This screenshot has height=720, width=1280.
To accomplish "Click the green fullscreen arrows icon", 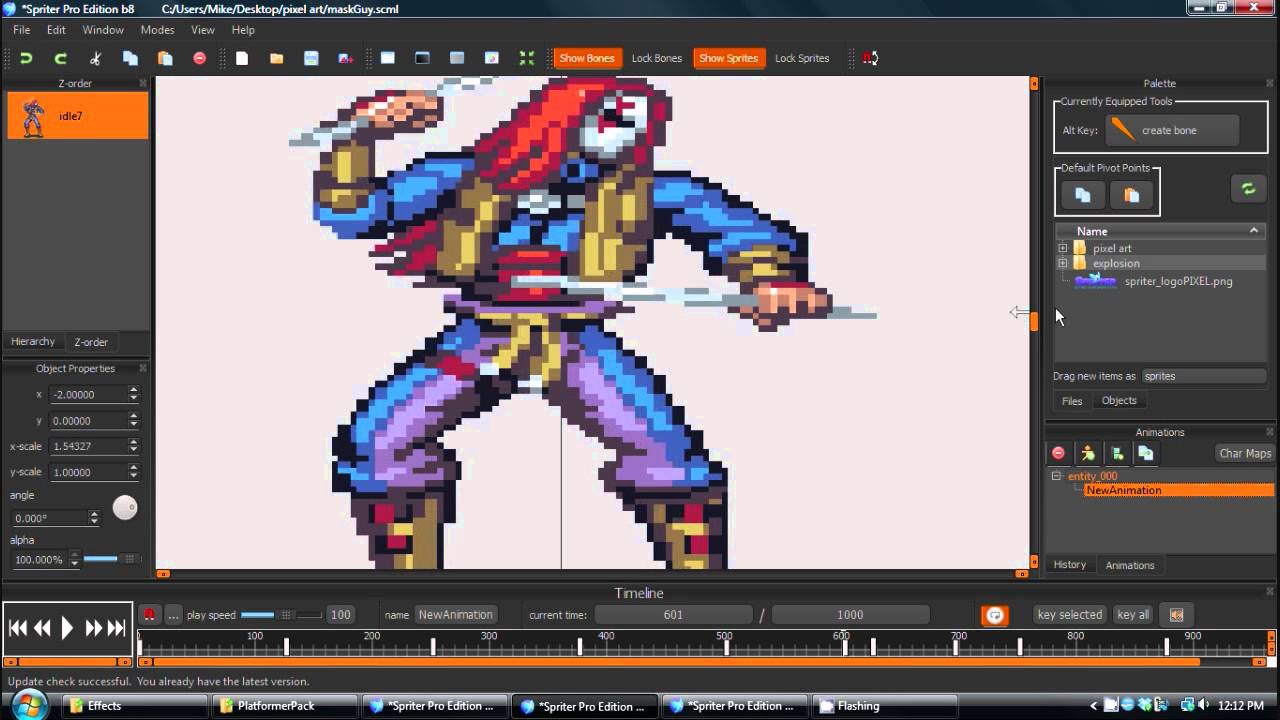I will 527,58.
